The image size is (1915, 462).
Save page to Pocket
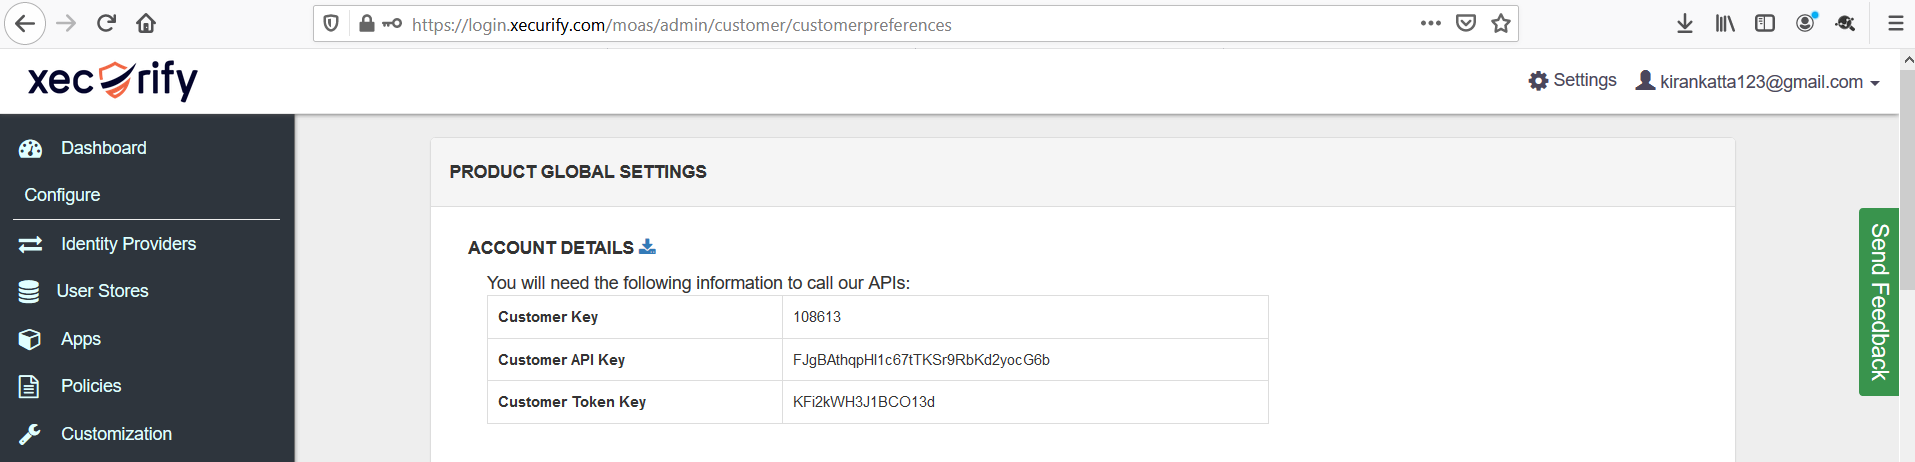tap(1466, 23)
